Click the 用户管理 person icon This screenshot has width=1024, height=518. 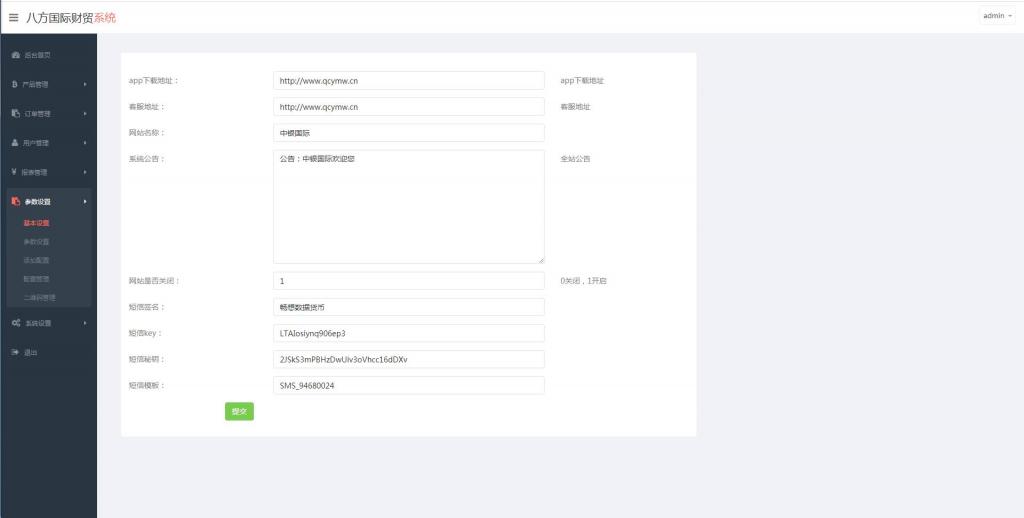(15, 142)
